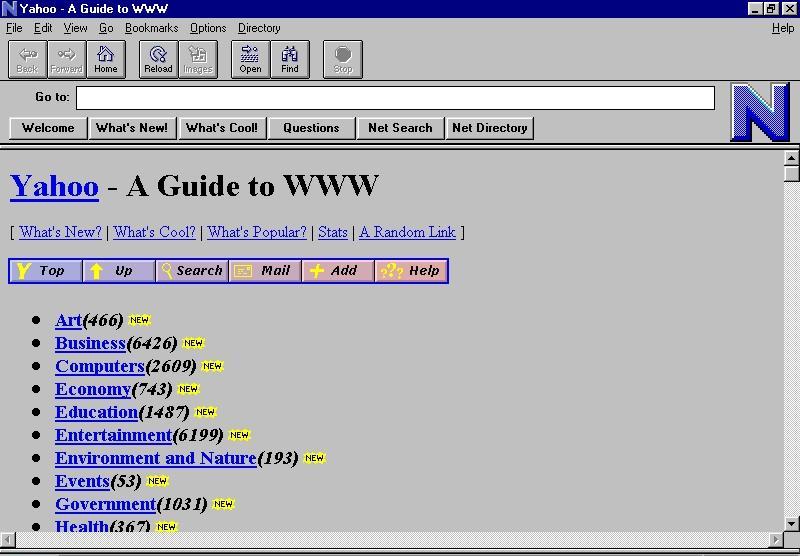
Task: Go to Home via toolbar icon
Action: click(x=106, y=59)
